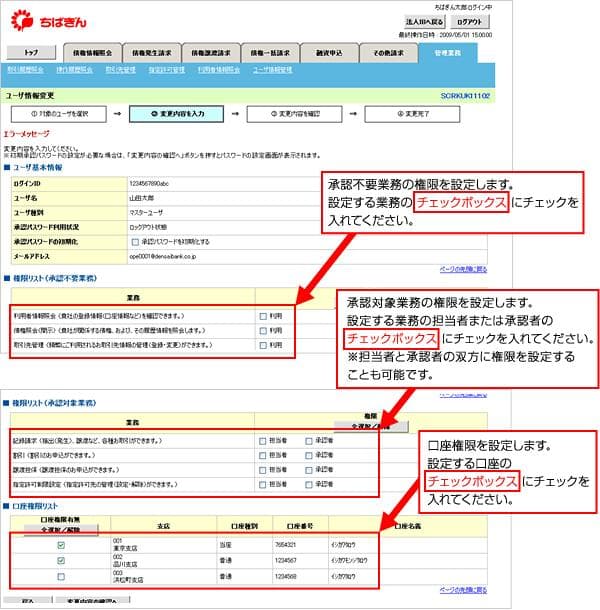
Task: Check 担当者 for 記録請求 business
Action: (x=262, y=439)
